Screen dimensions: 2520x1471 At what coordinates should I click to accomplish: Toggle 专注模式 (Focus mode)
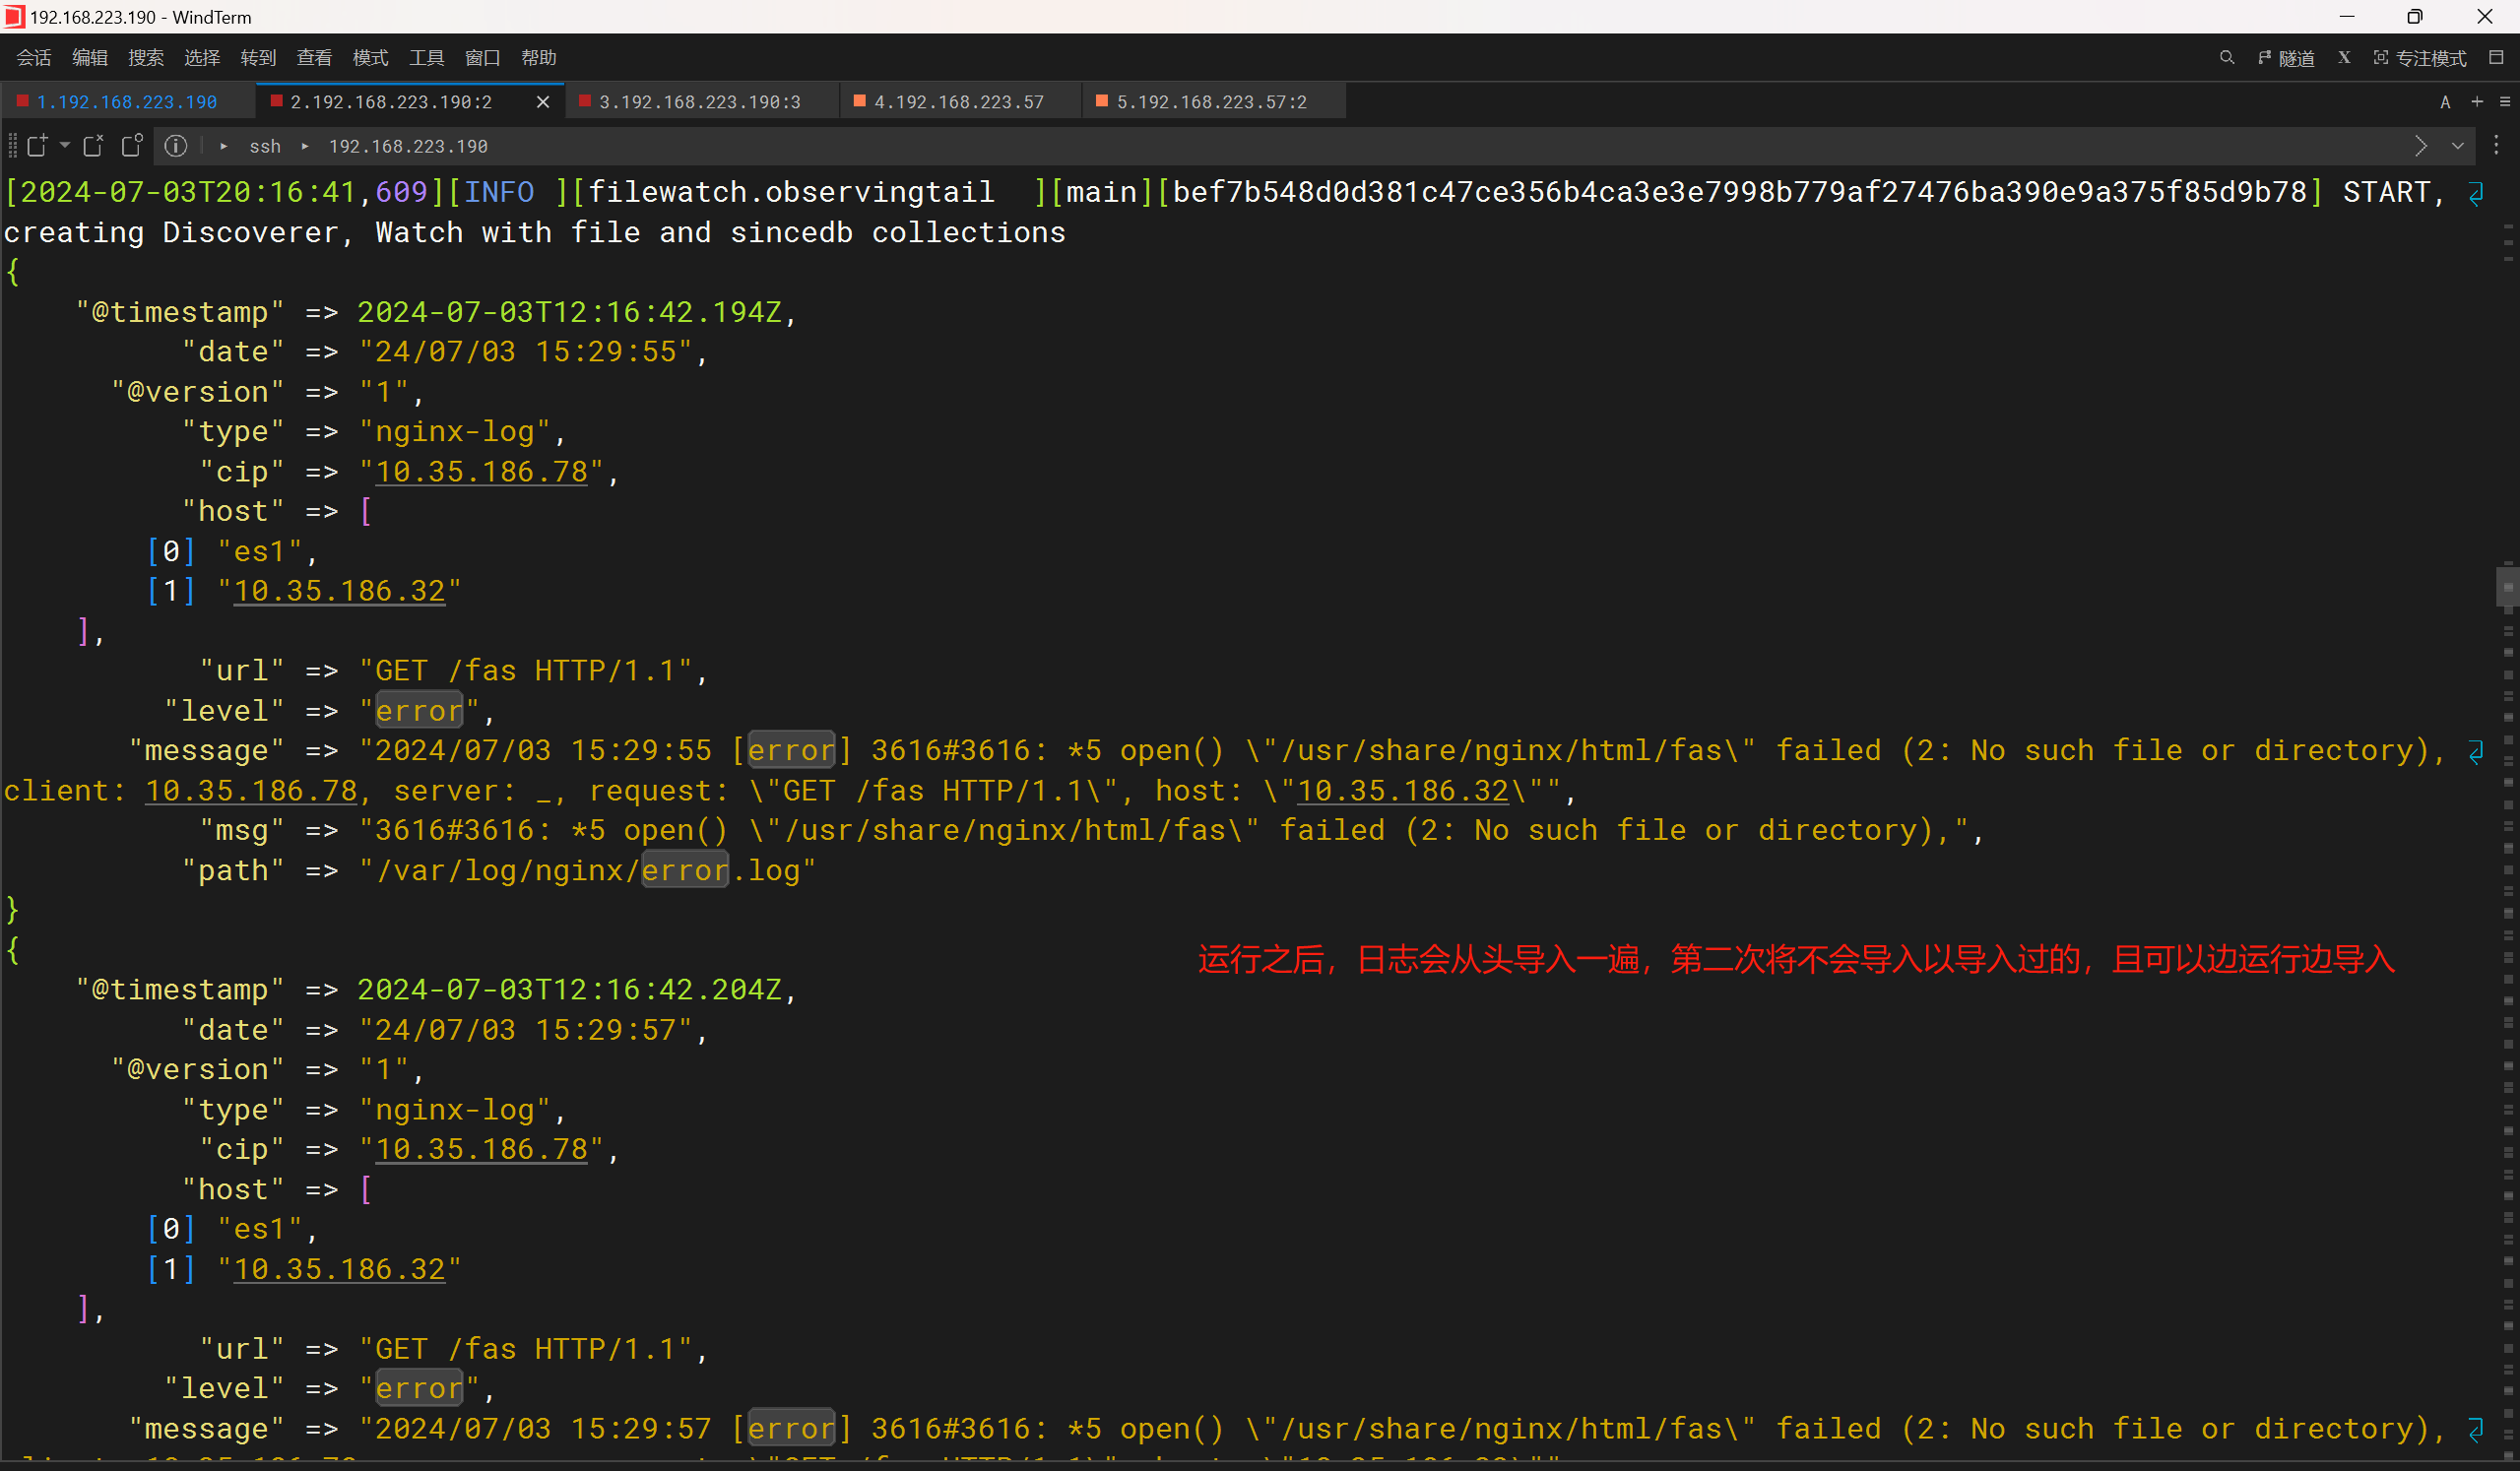click(2420, 58)
